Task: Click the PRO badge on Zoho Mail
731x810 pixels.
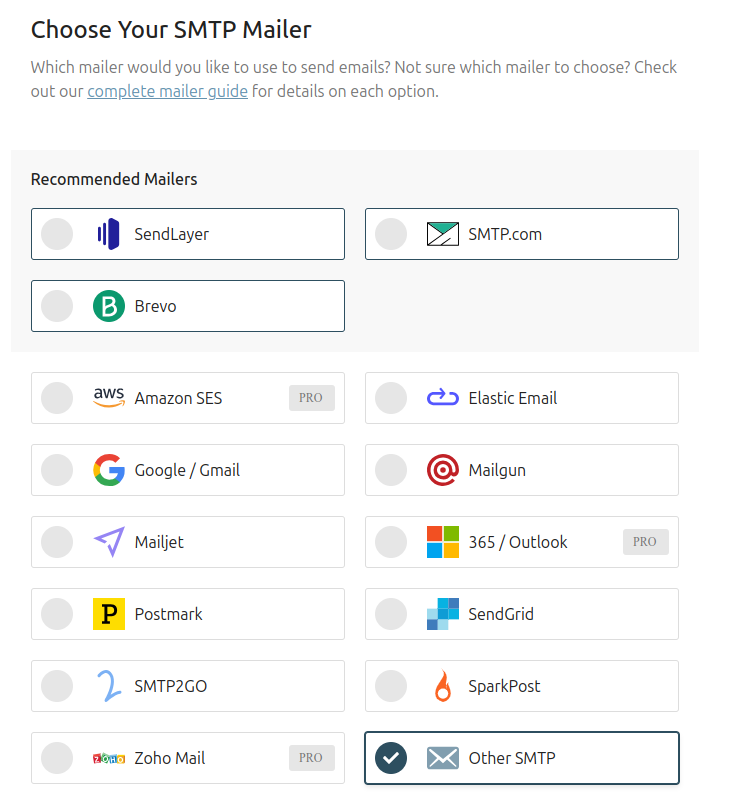Action: click(x=312, y=758)
